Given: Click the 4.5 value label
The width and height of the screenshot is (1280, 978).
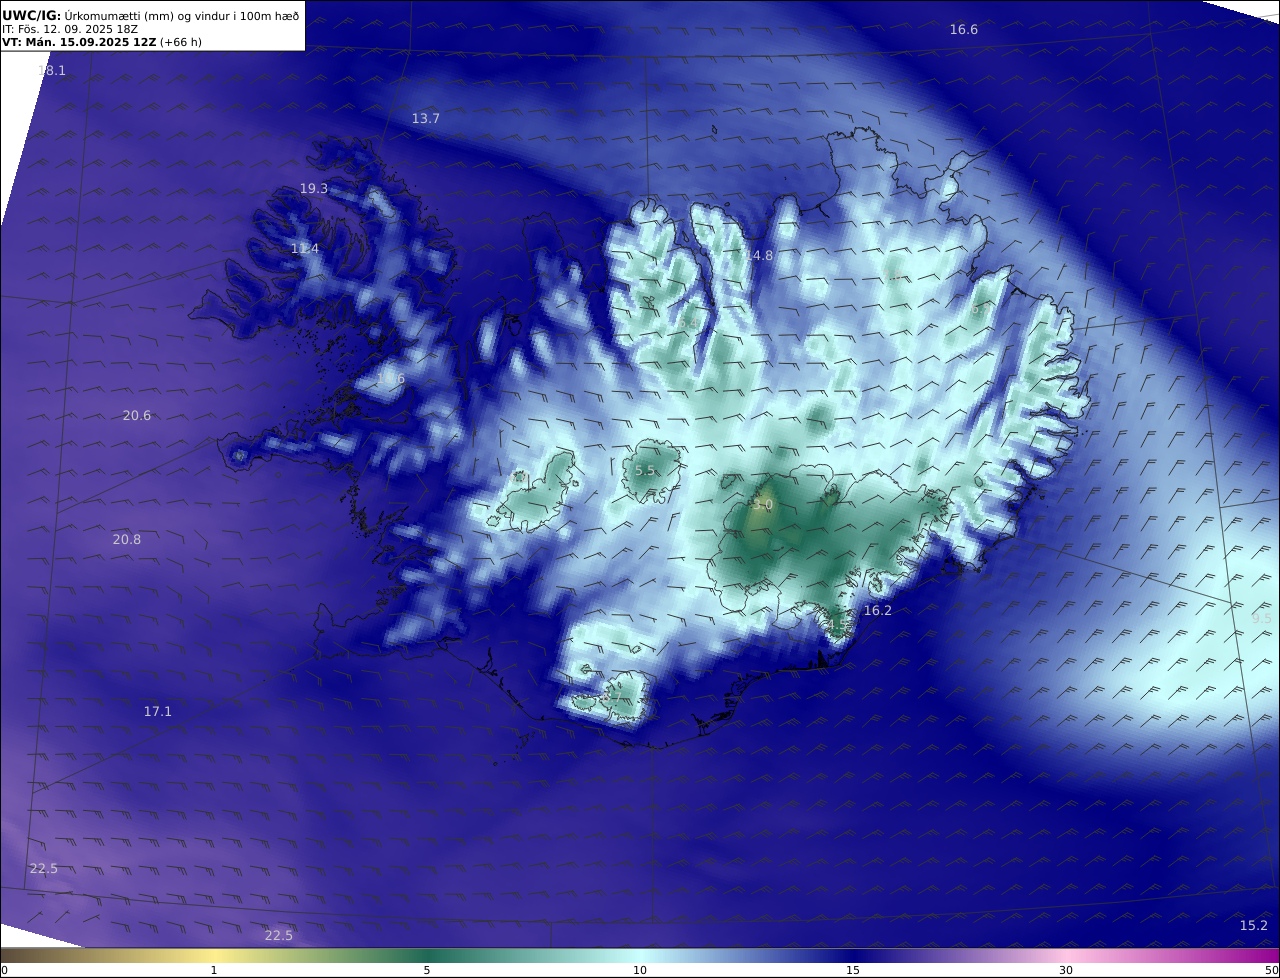Looking at the screenshot, I should [x=836, y=625].
